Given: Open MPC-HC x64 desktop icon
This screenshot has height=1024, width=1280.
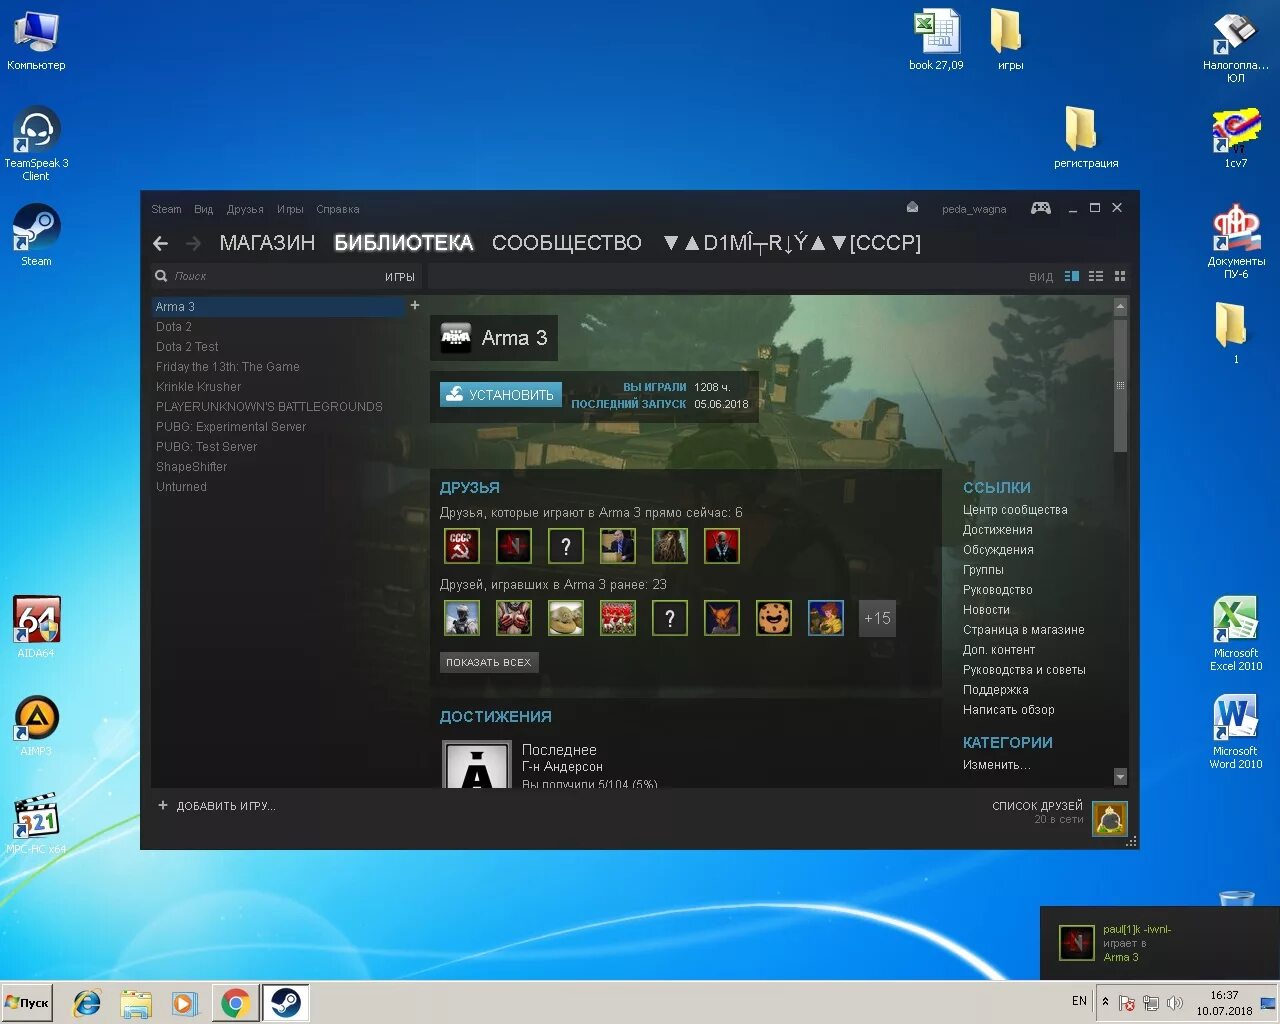Looking at the screenshot, I should point(37,823).
